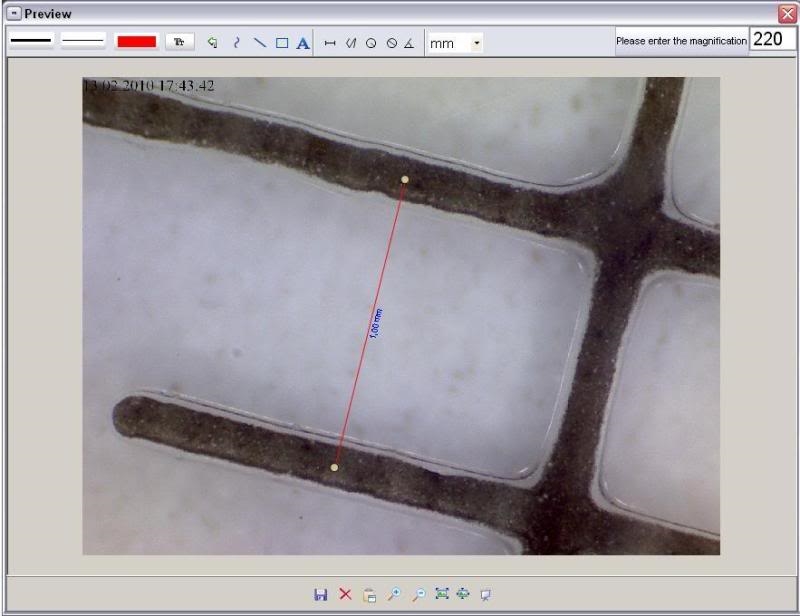The image size is (800, 616).
Task: Select the distance measurement tool
Action: [330, 43]
